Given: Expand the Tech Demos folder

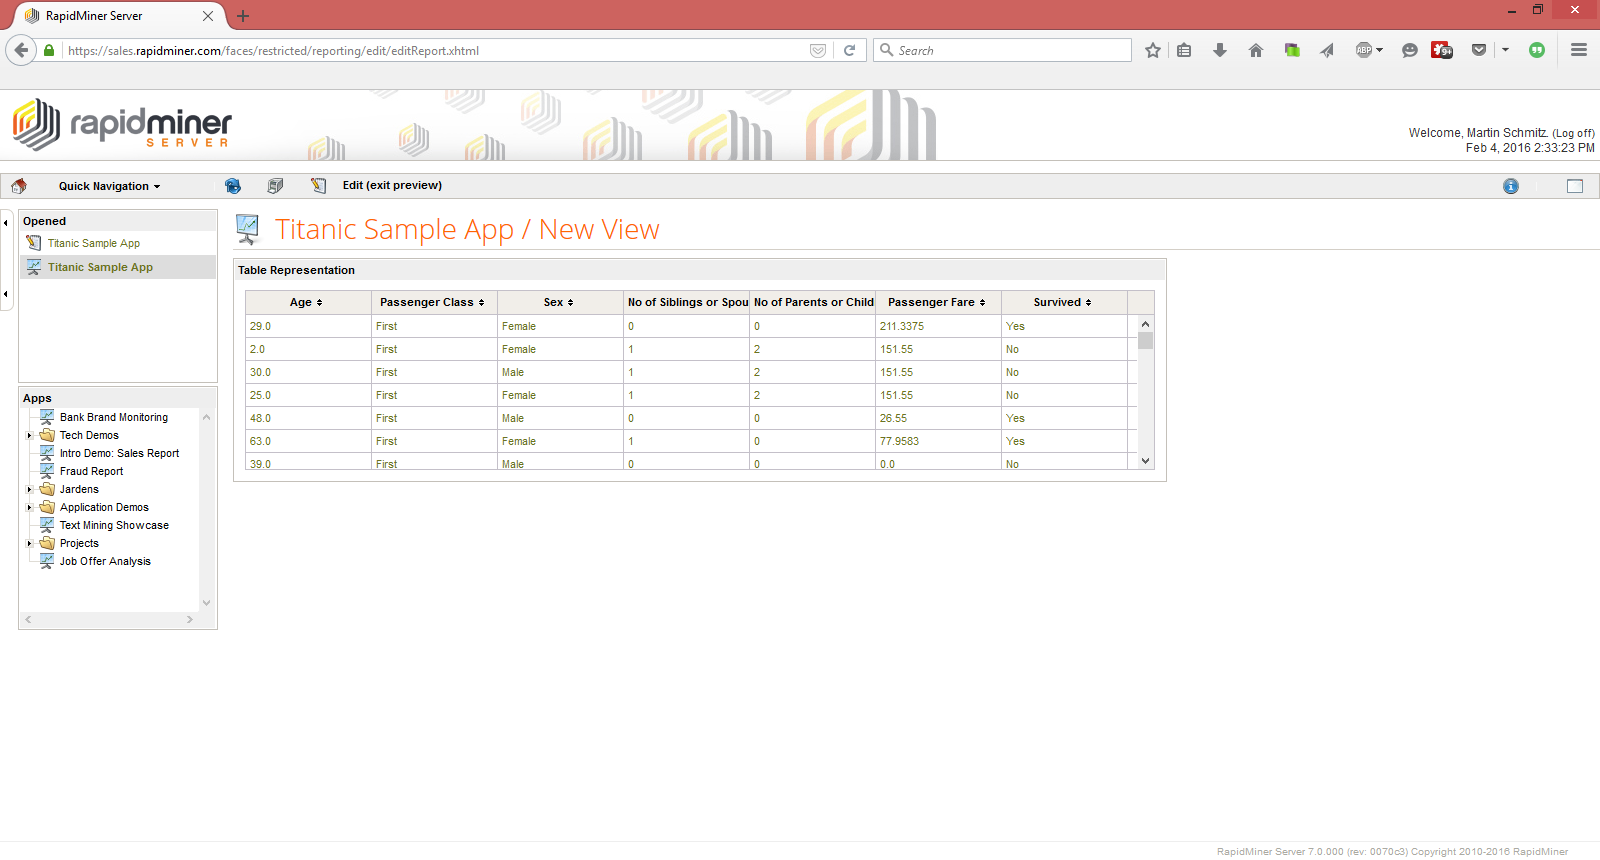Looking at the screenshot, I should (29, 436).
